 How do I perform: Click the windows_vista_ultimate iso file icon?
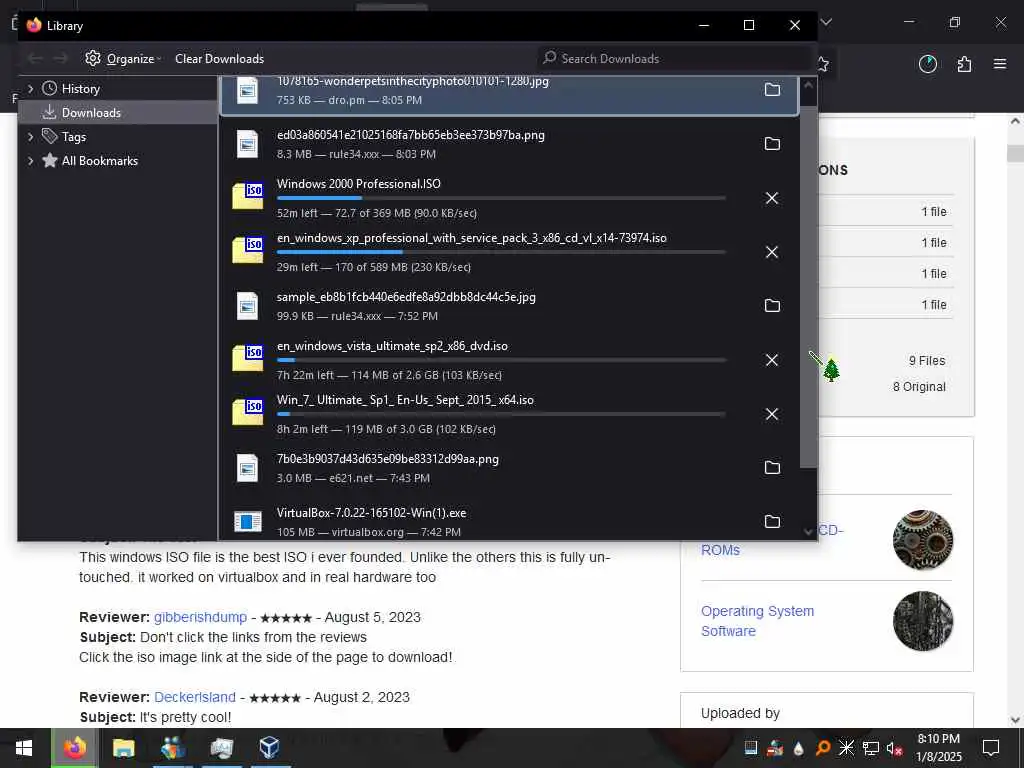(248, 359)
